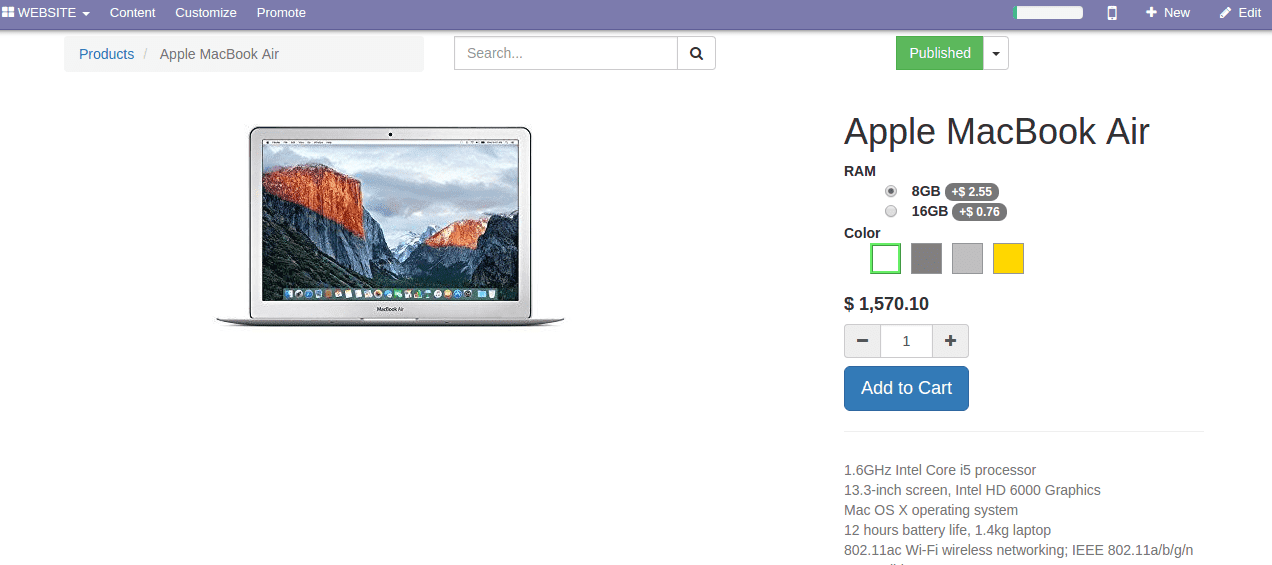The width and height of the screenshot is (1272, 565).
Task: Choose the dark gray color swatch
Action: point(927,258)
